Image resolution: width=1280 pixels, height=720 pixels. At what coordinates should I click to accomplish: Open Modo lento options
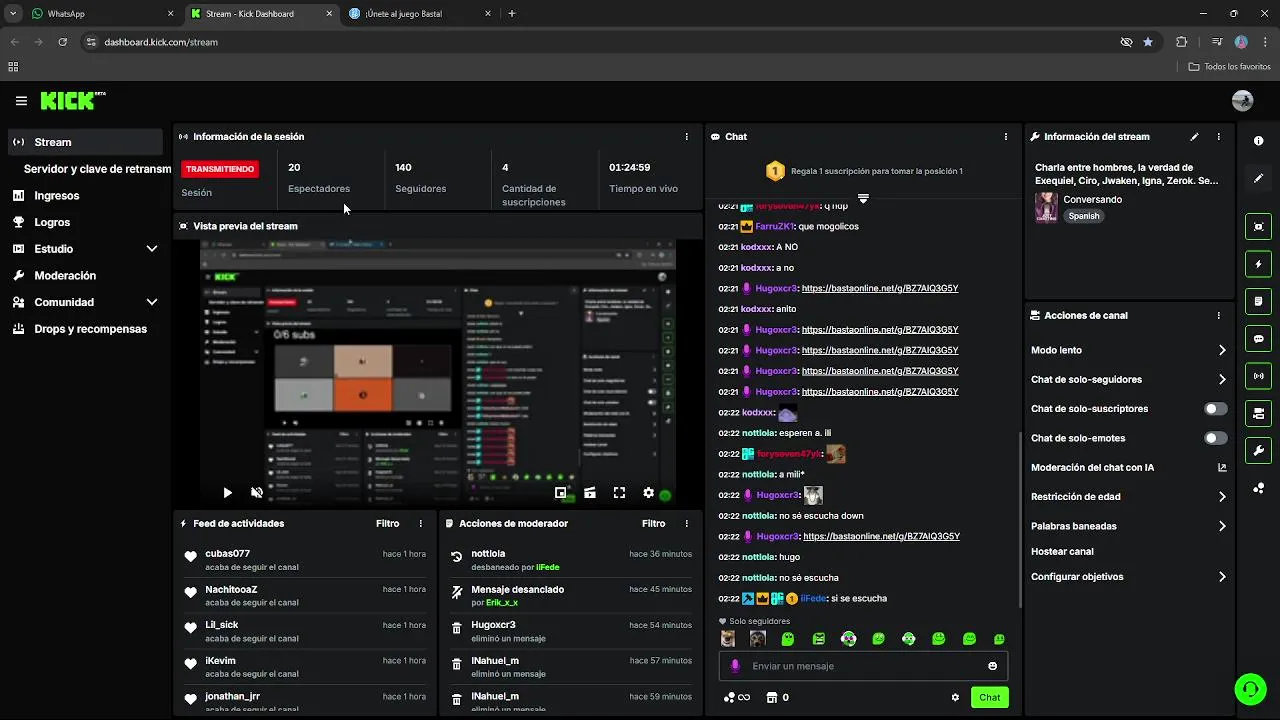click(1128, 350)
